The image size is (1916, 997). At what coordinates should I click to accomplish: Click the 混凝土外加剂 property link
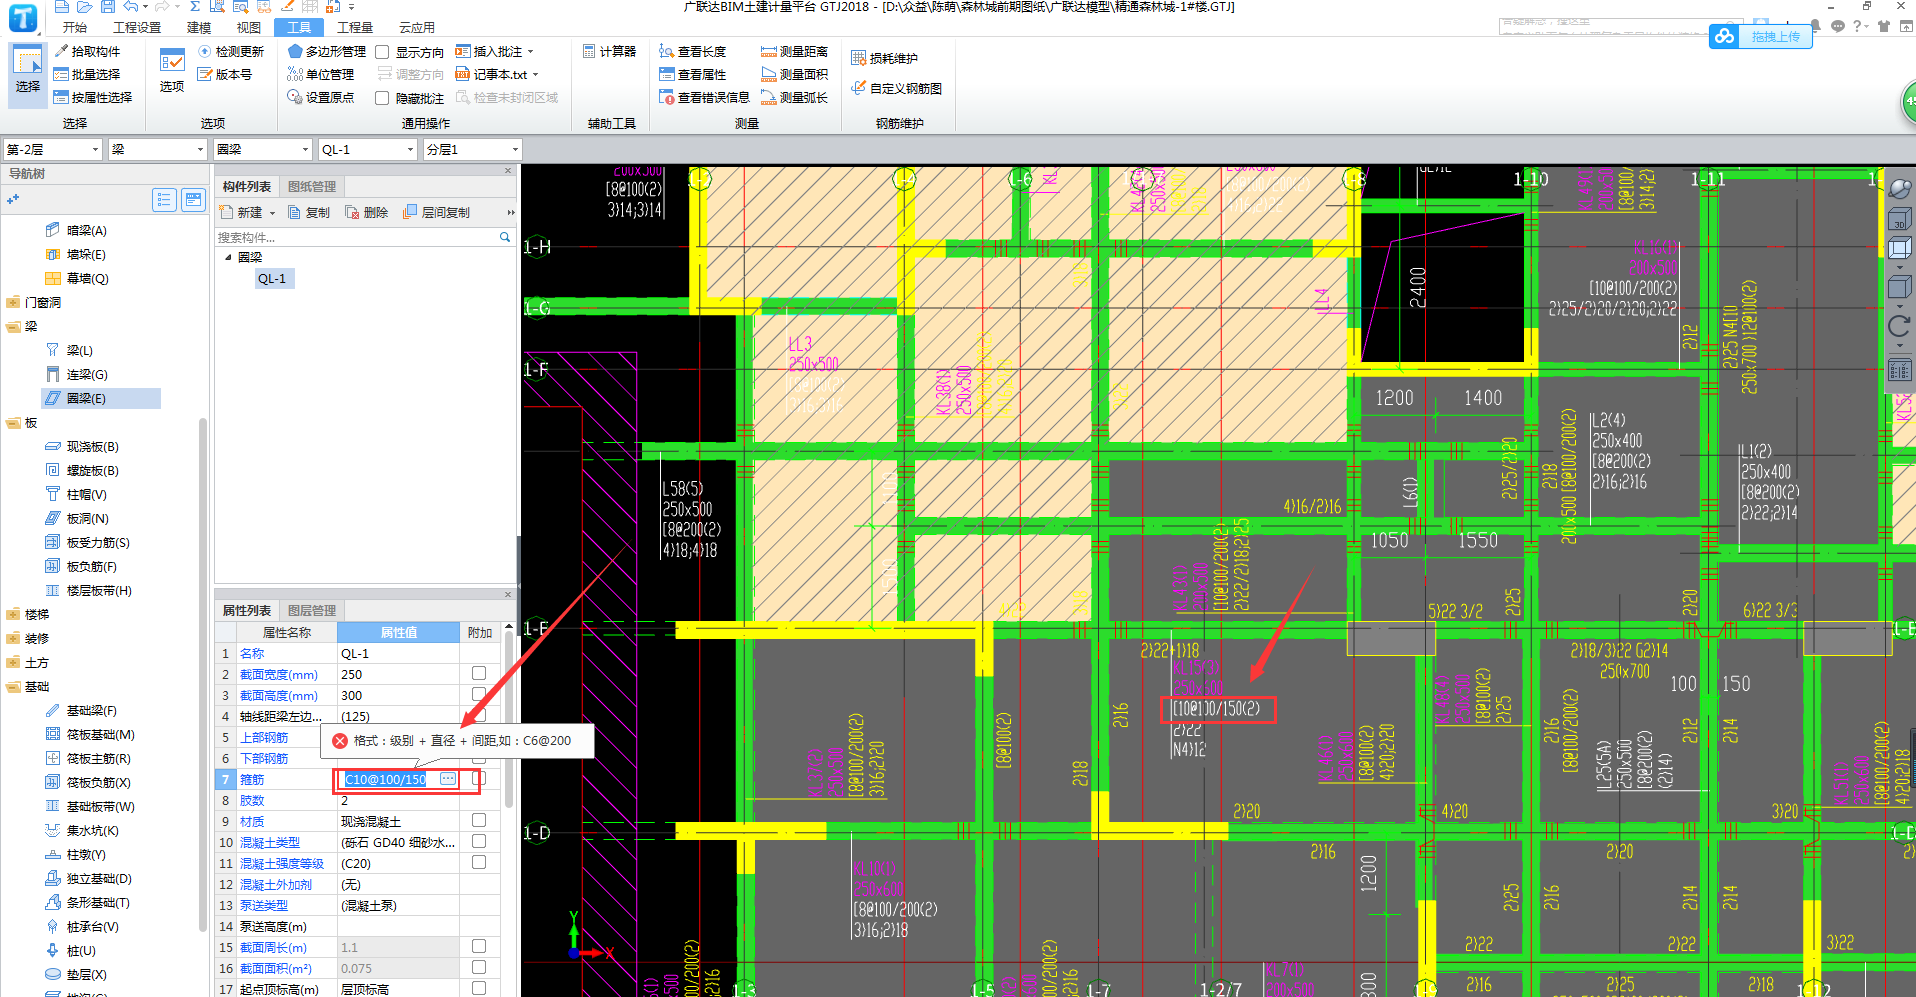[276, 884]
